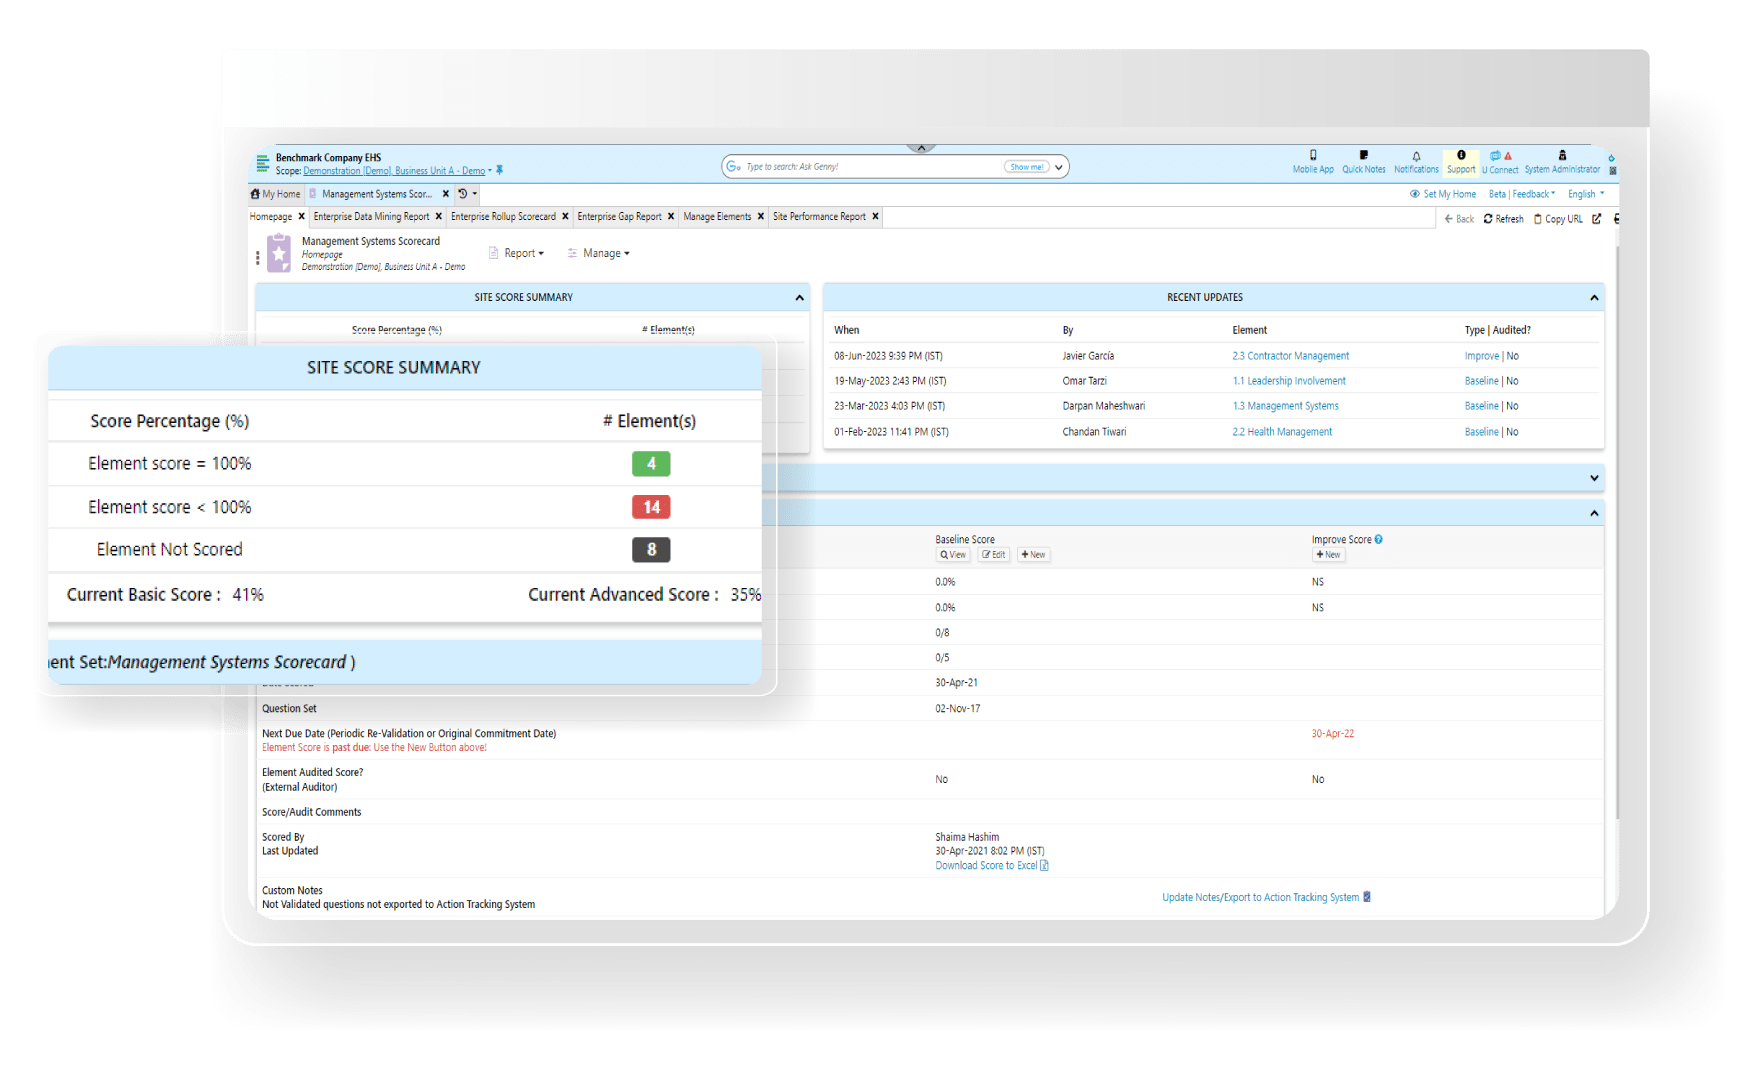
Task: Open the My Home tab
Action: (x=275, y=193)
